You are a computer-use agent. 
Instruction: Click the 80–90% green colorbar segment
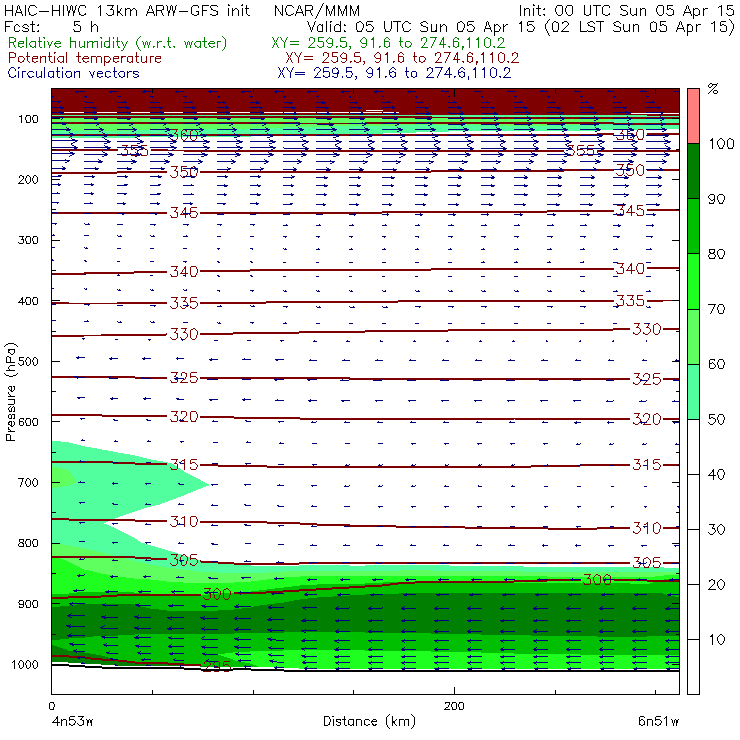[693, 226]
